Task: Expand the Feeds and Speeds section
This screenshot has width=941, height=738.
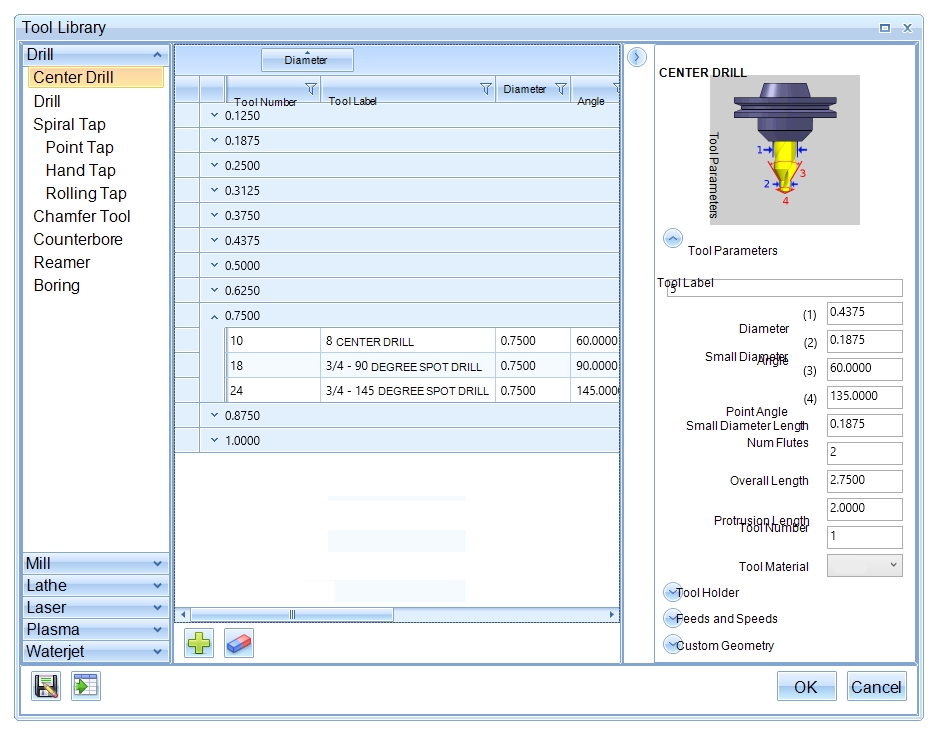Action: [673, 618]
